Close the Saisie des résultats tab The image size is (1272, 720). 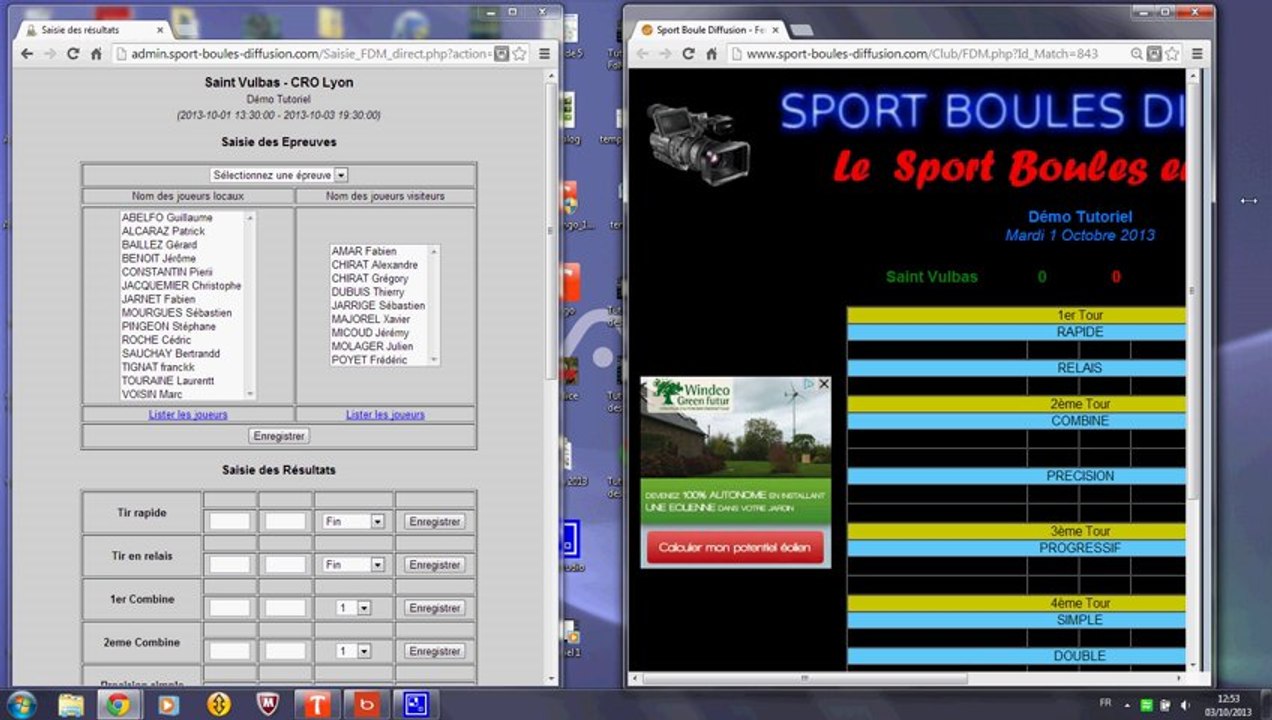(161, 30)
